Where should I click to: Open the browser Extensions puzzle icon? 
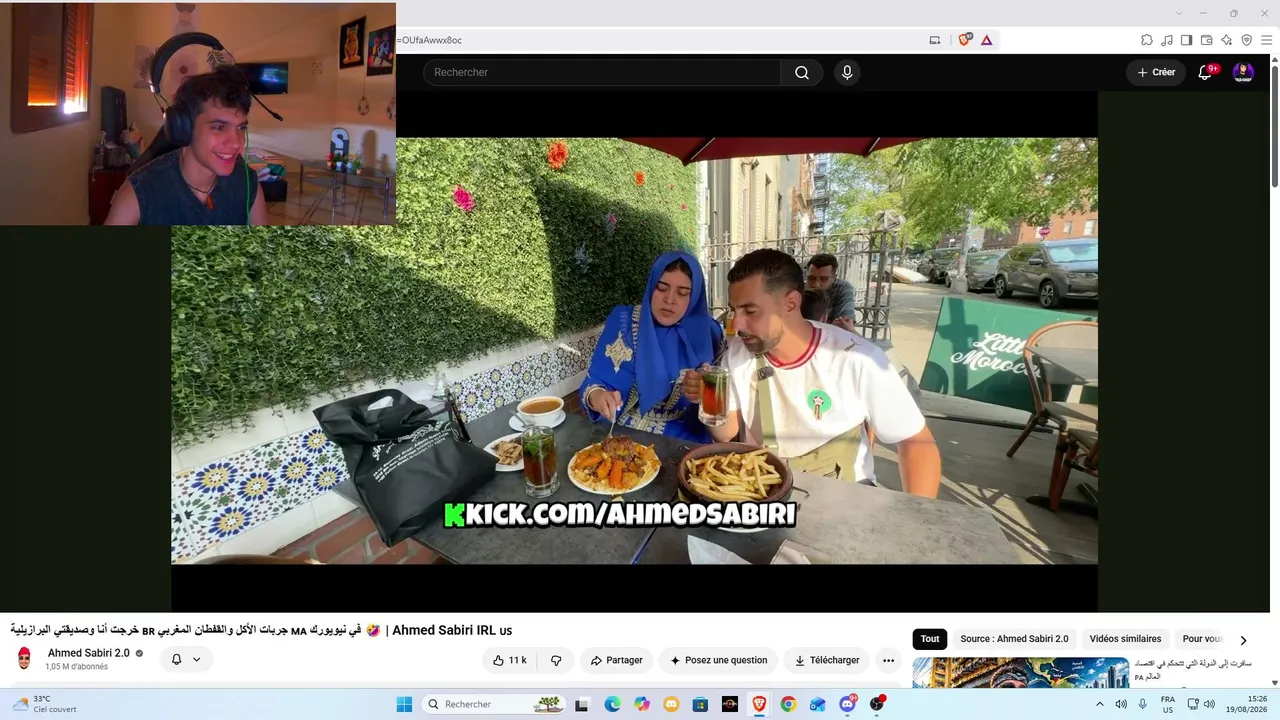(x=1147, y=40)
